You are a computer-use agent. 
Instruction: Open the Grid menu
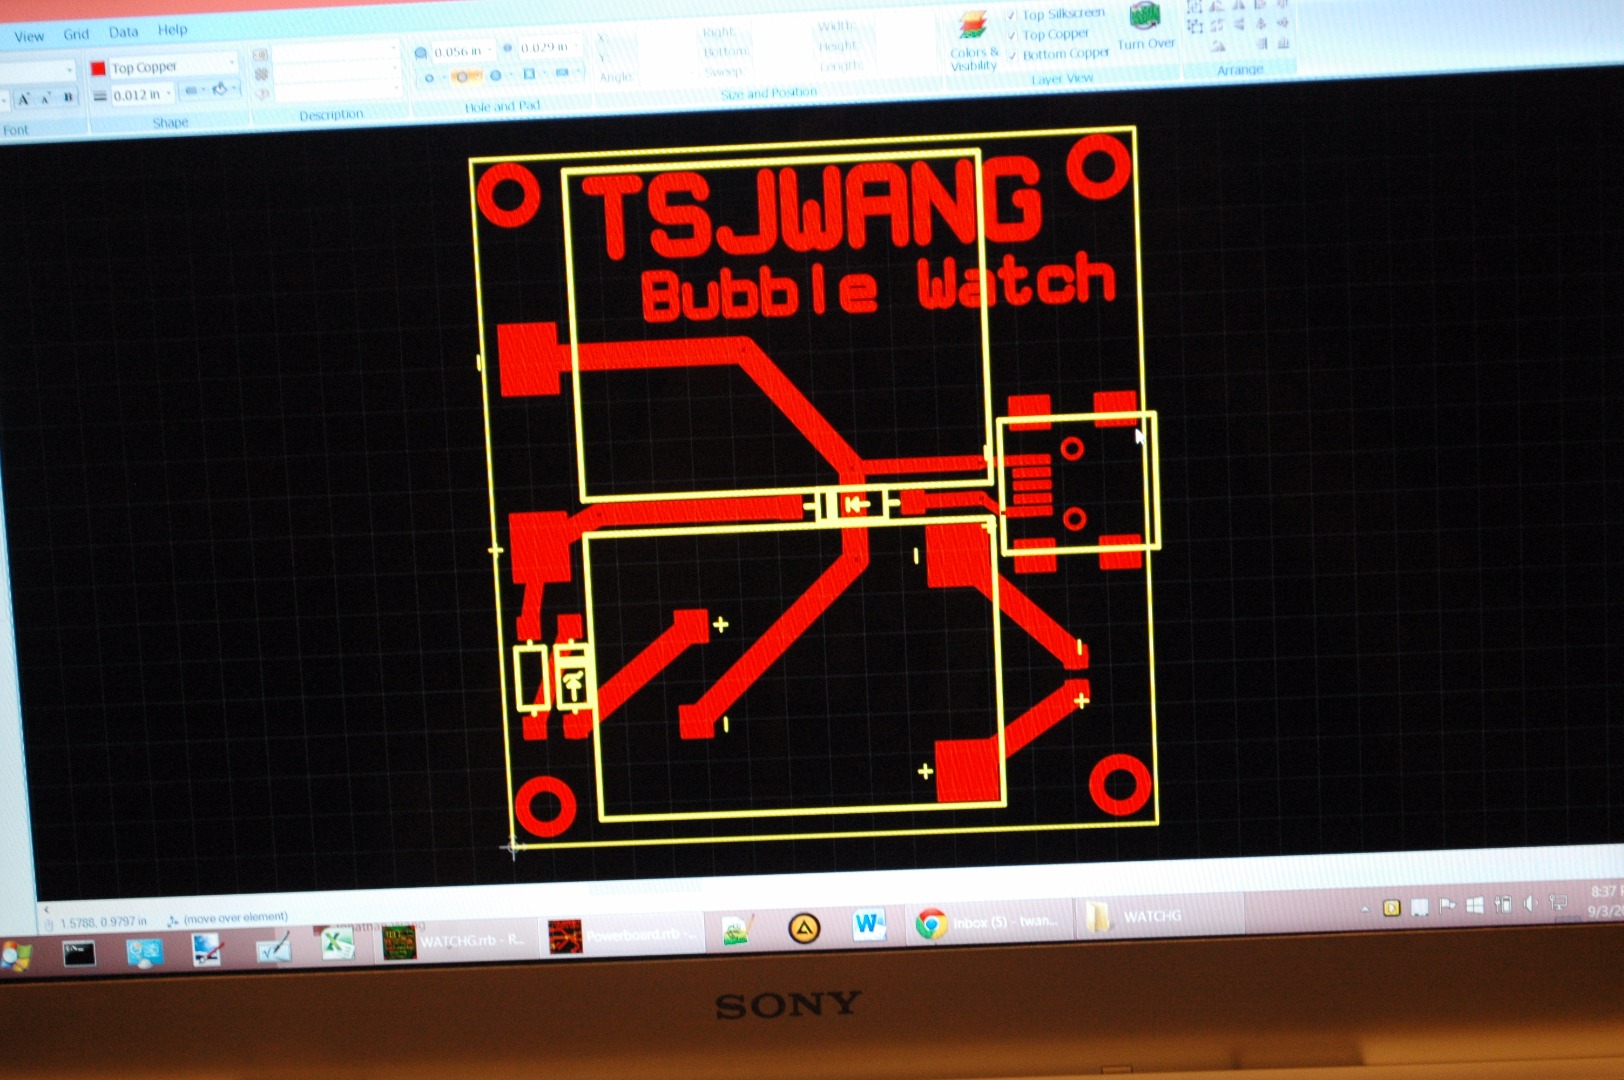click(76, 34)
